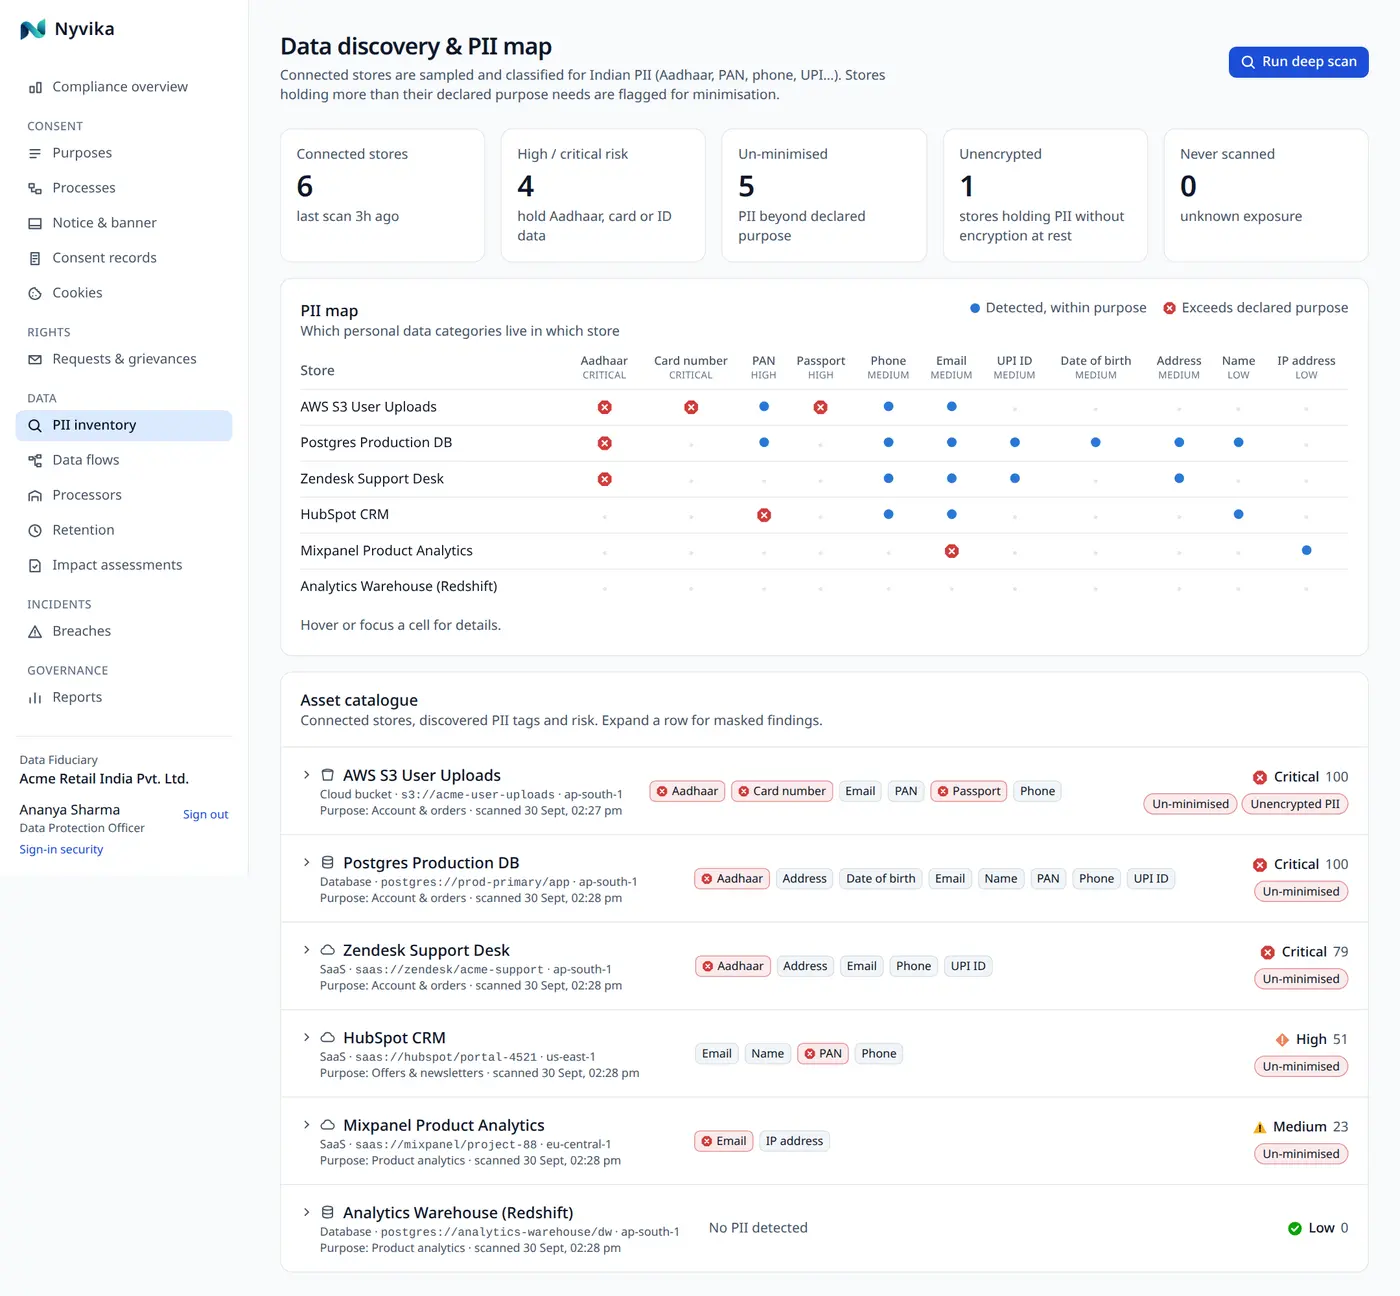1400x1296 pixels.
Task: Expand the AWS S3 User Uploads row
Action: (x=307, y=775)
